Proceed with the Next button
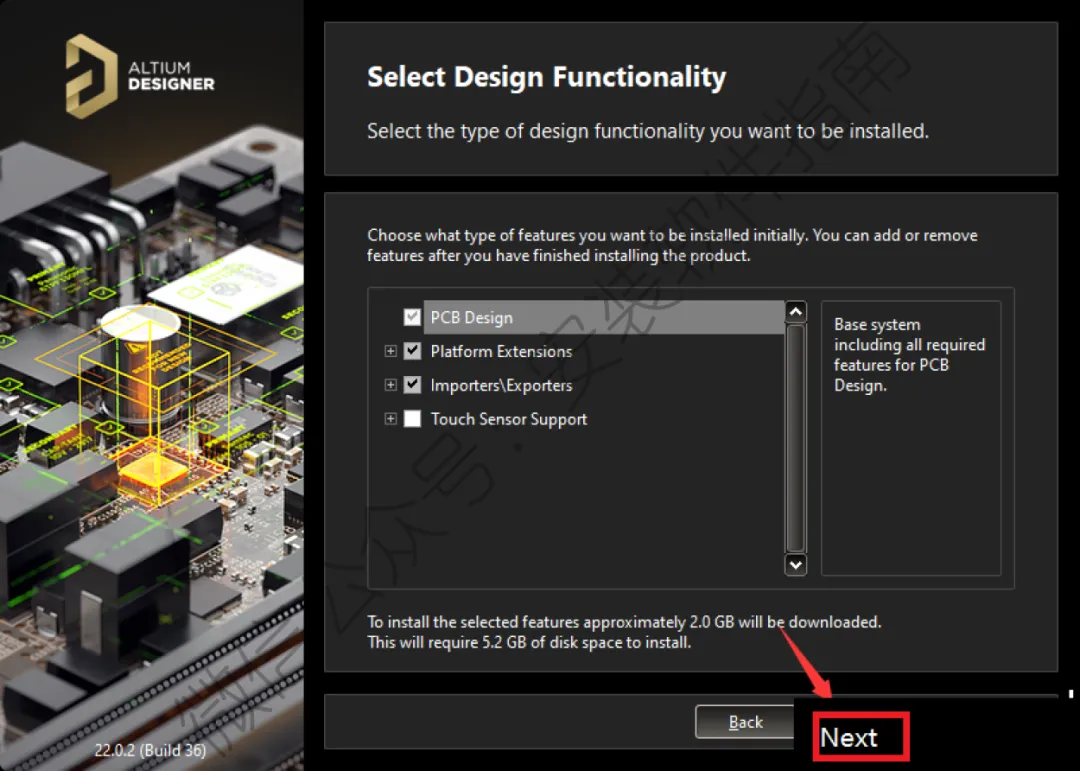1080x771 pixels. coord(861,737)
